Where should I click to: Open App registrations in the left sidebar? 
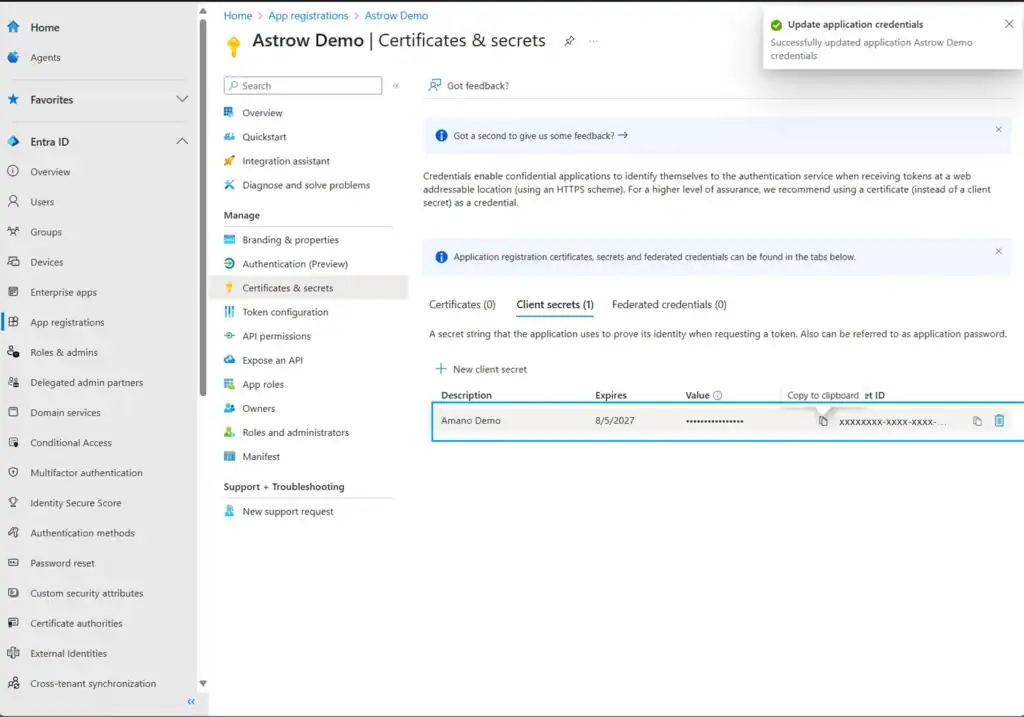click(67, 322)
